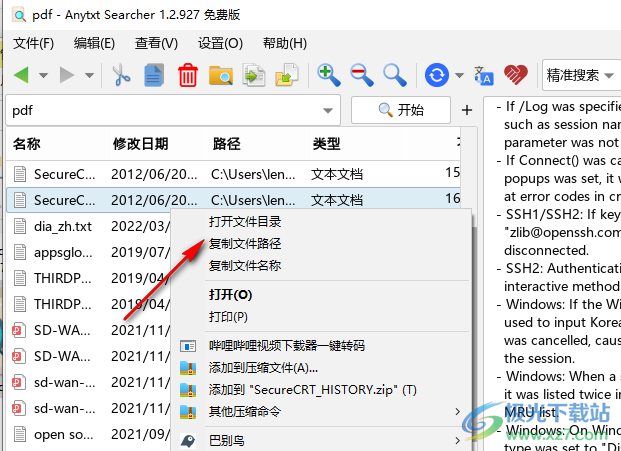Screen dimensions: 621x451
Task: Select the first SecureC... row sized 15
Action: [x=234, y=174]
